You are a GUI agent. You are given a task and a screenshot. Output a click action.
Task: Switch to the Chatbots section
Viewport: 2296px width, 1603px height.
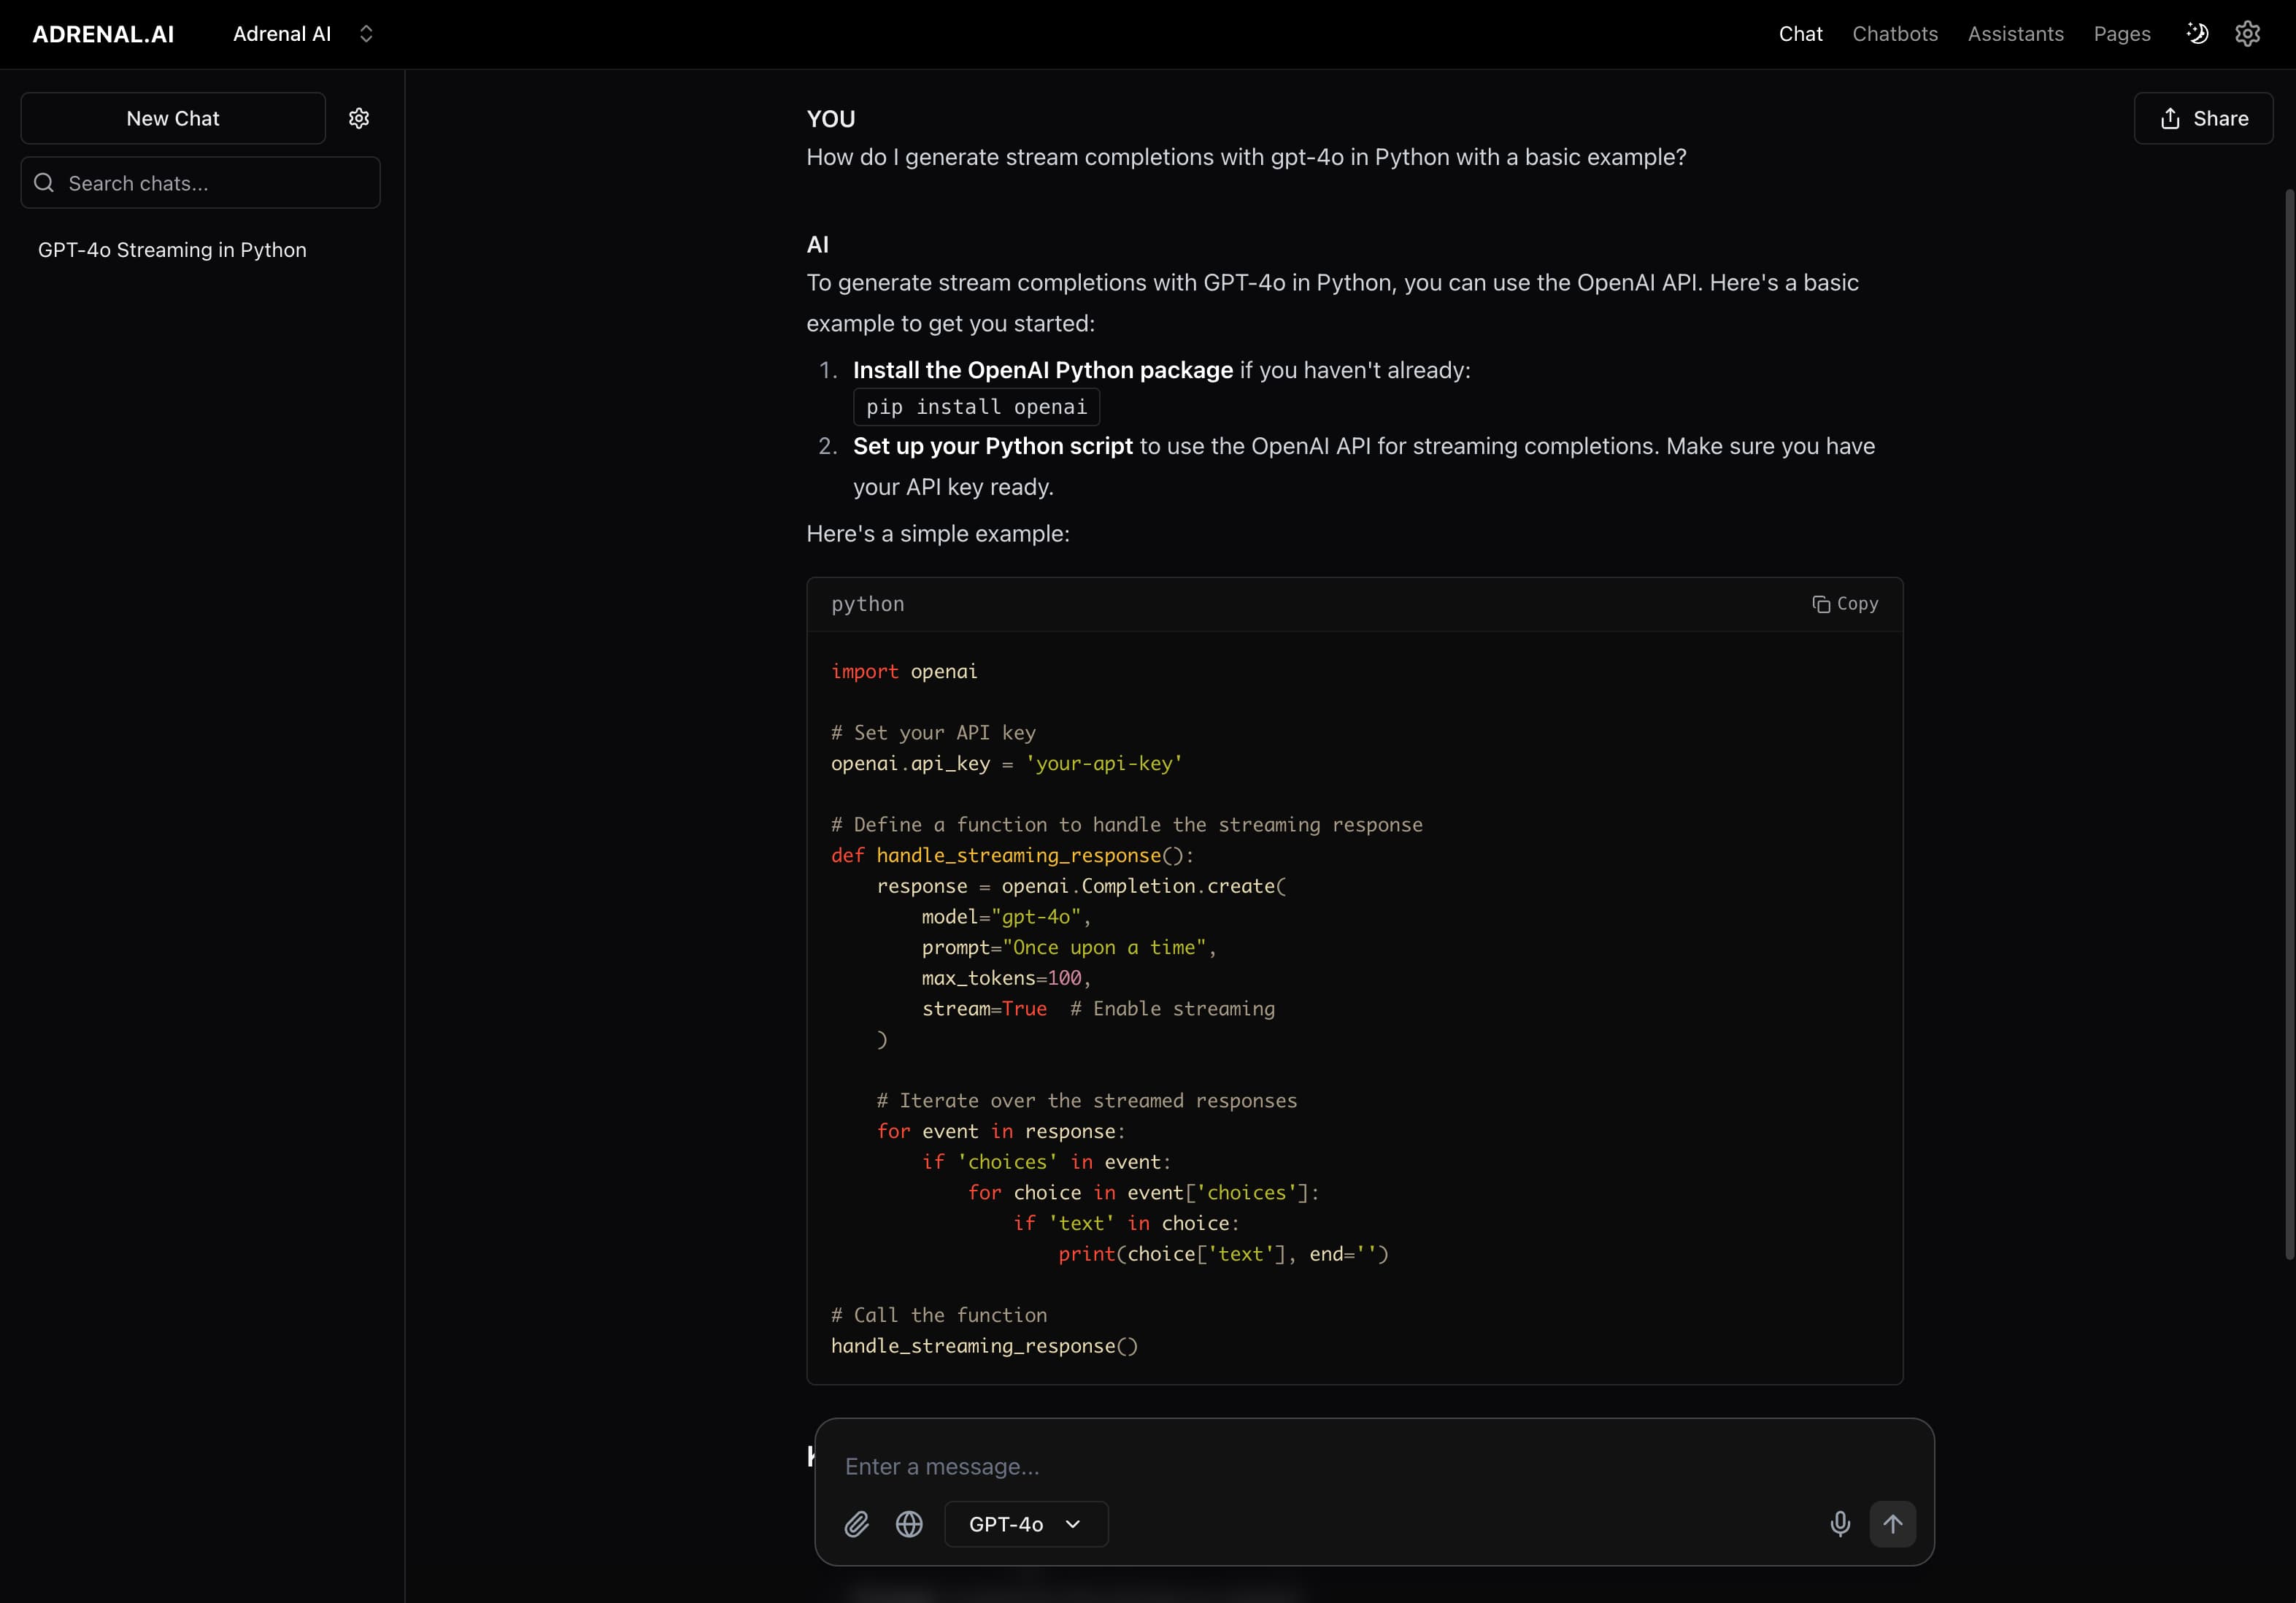point(1895,33)
